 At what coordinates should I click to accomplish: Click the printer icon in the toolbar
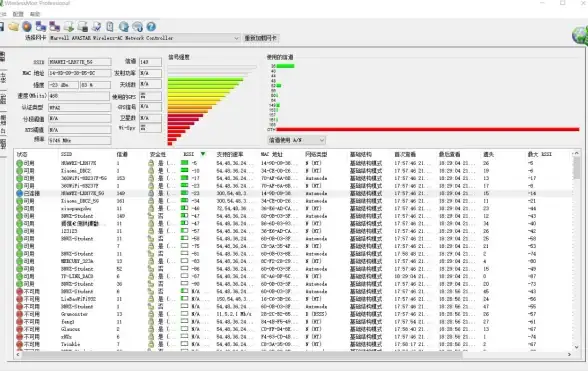coord(82,27)
